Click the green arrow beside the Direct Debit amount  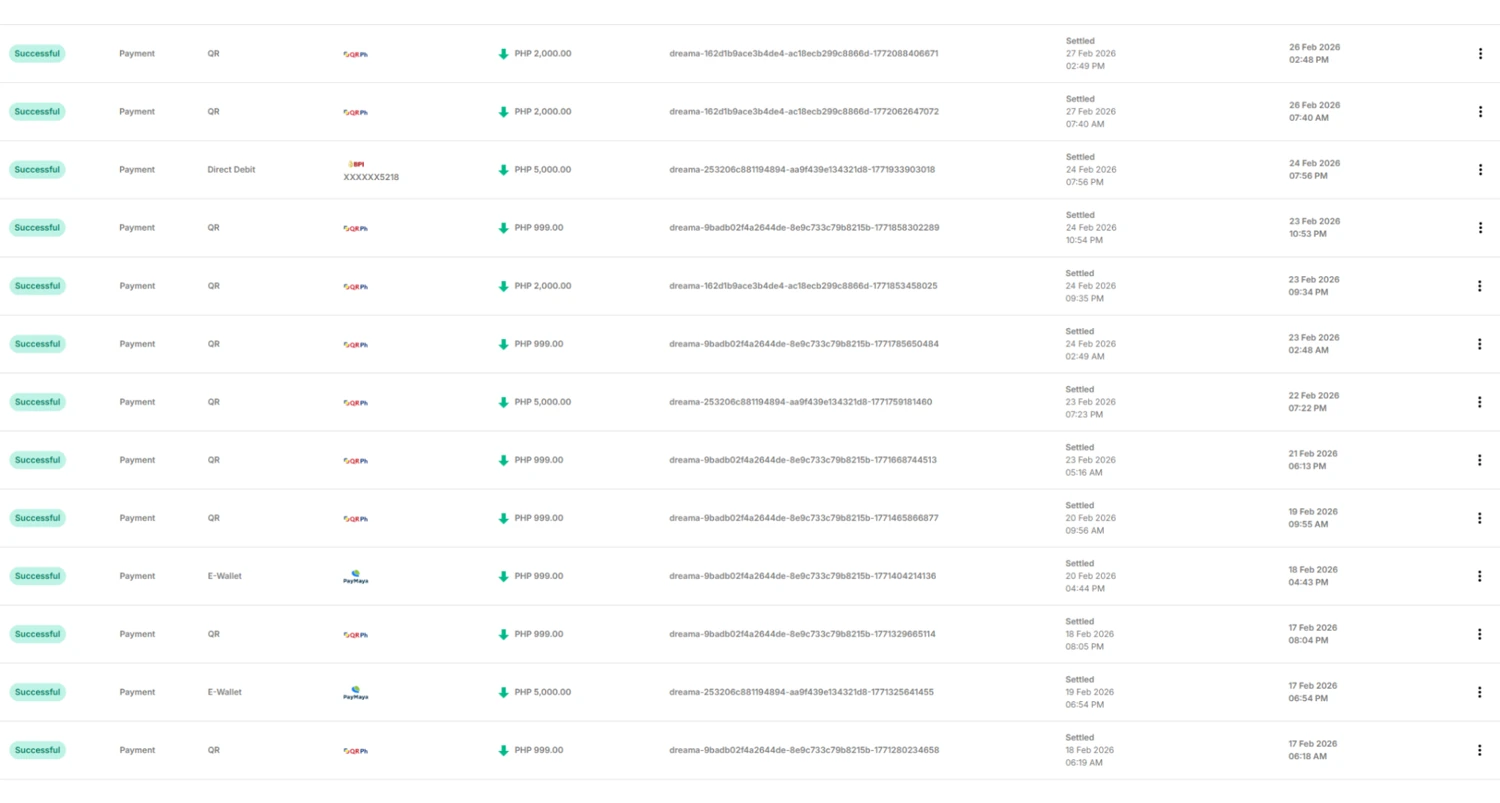504,170
